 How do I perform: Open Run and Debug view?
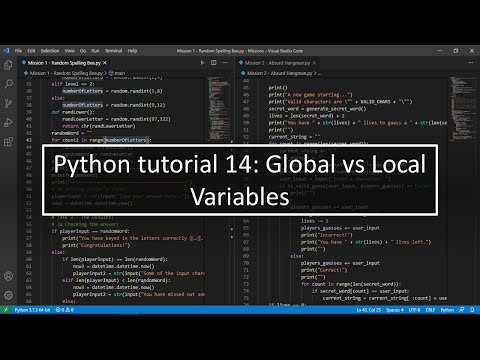click(8, 122)
